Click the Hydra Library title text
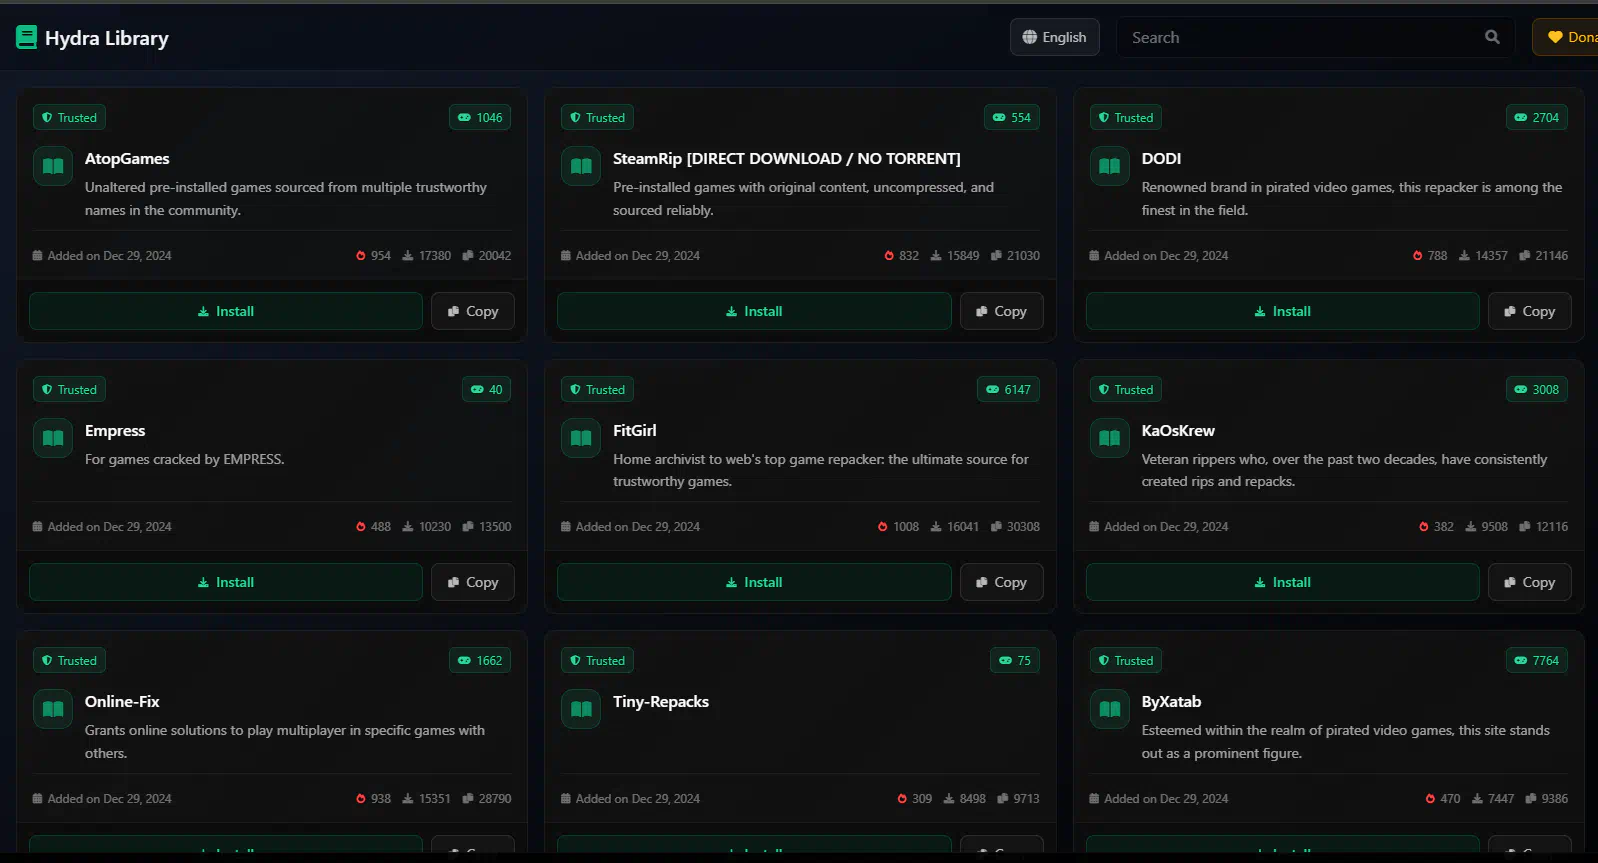The height and width of the screenshot is (863, 1598). tap(107, 38)
